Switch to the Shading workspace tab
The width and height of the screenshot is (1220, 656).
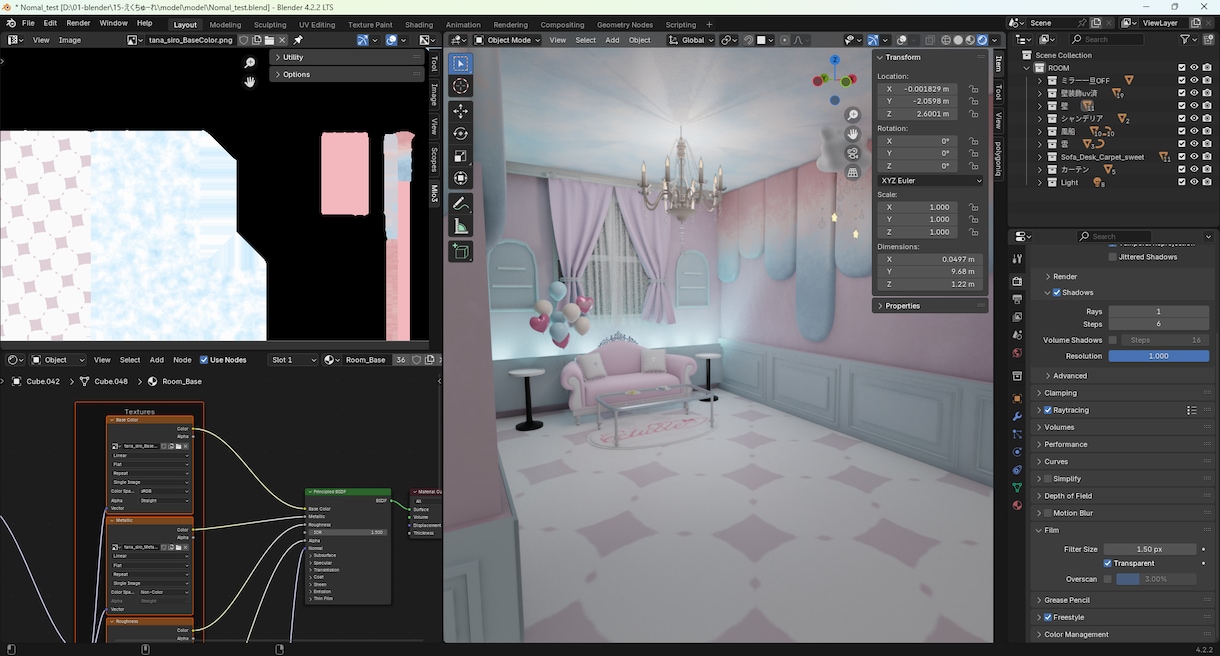pos(419,24)
